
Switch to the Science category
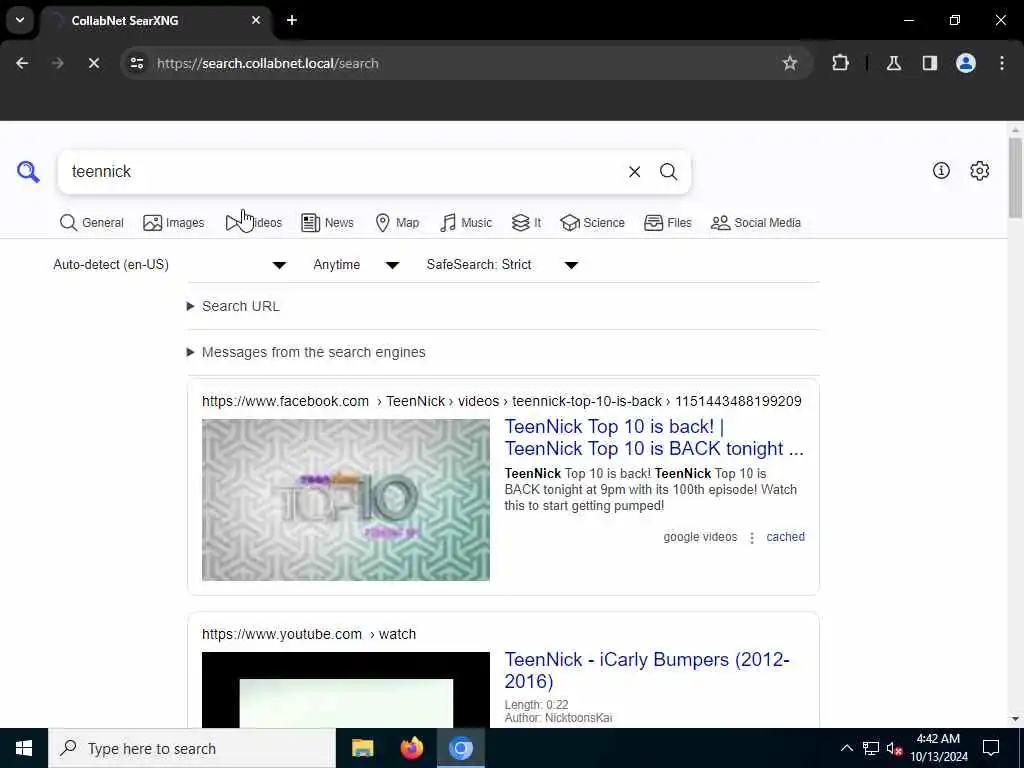[x=592, y=223]
